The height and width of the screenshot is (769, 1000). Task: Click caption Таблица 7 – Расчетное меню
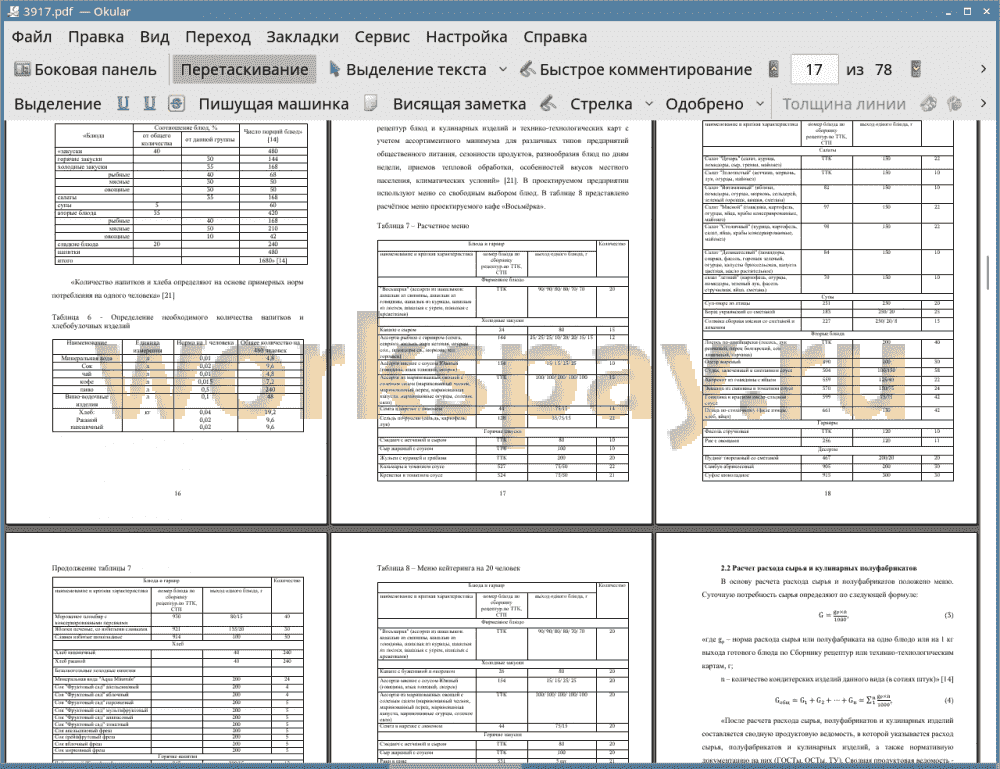423,226
